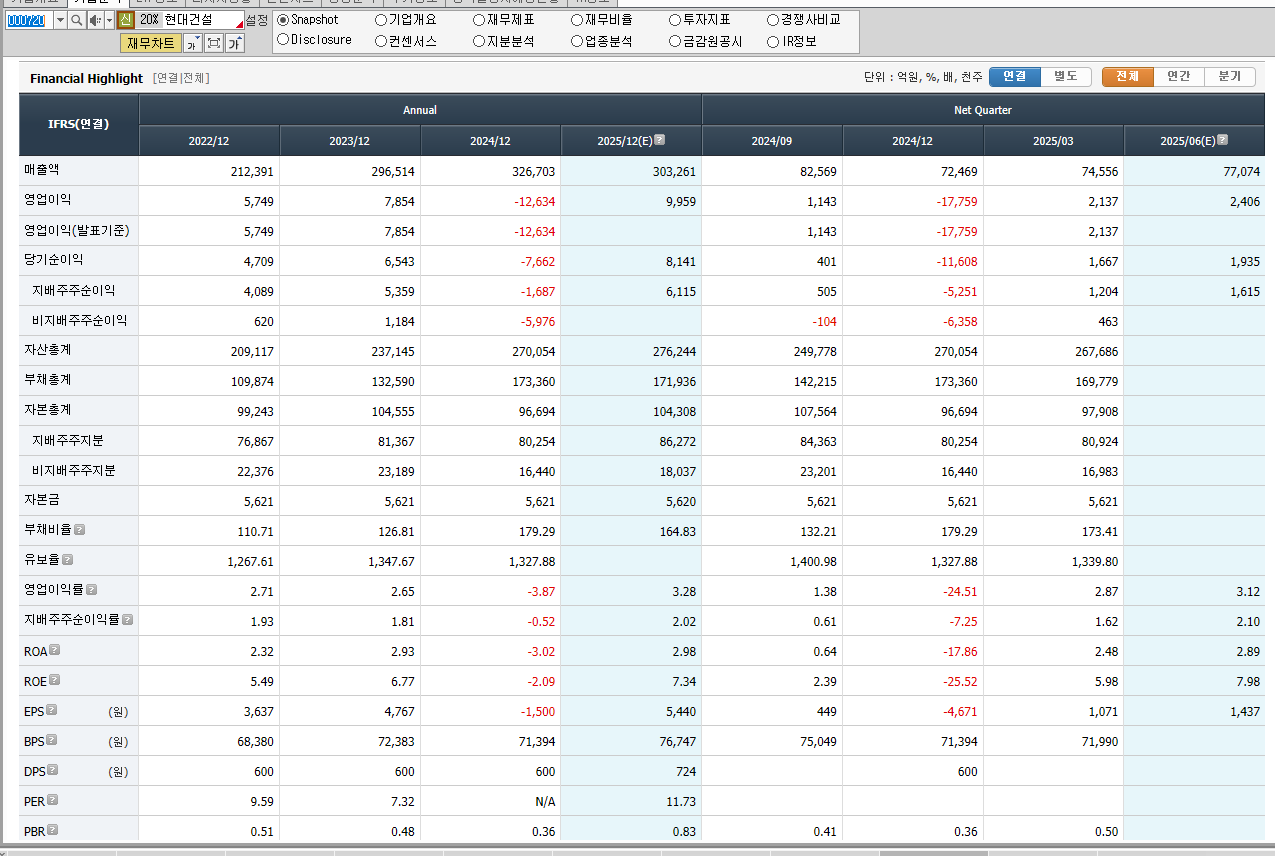Select the Snapshot radio button
1275x856 pixels.
point(283,20)
